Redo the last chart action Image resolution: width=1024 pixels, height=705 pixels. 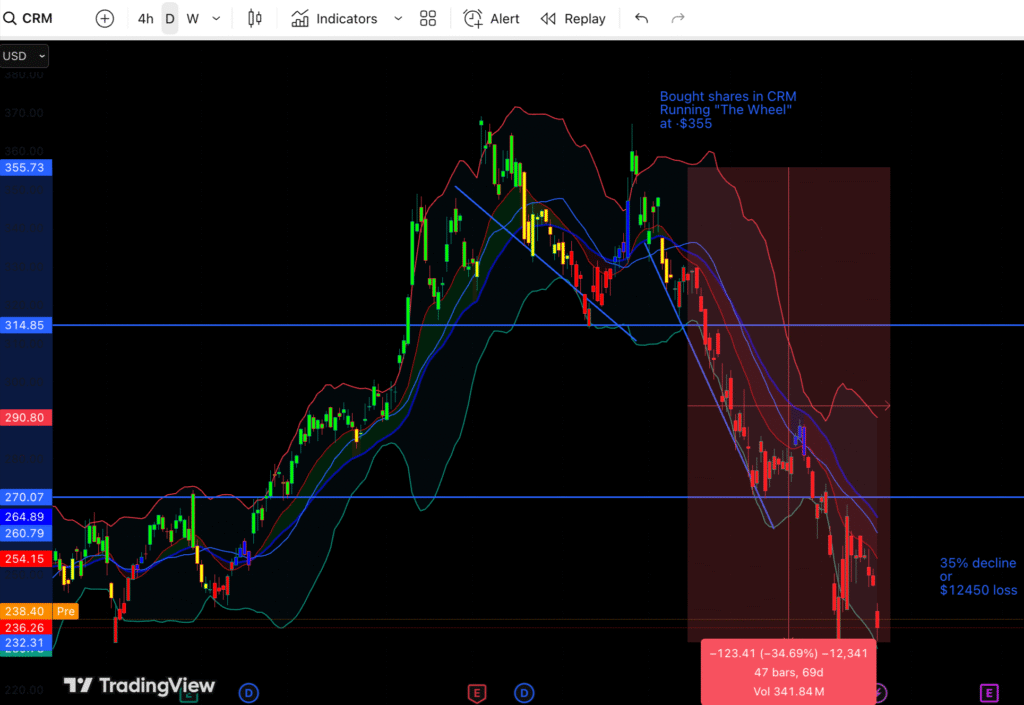(x=678, y=18)
